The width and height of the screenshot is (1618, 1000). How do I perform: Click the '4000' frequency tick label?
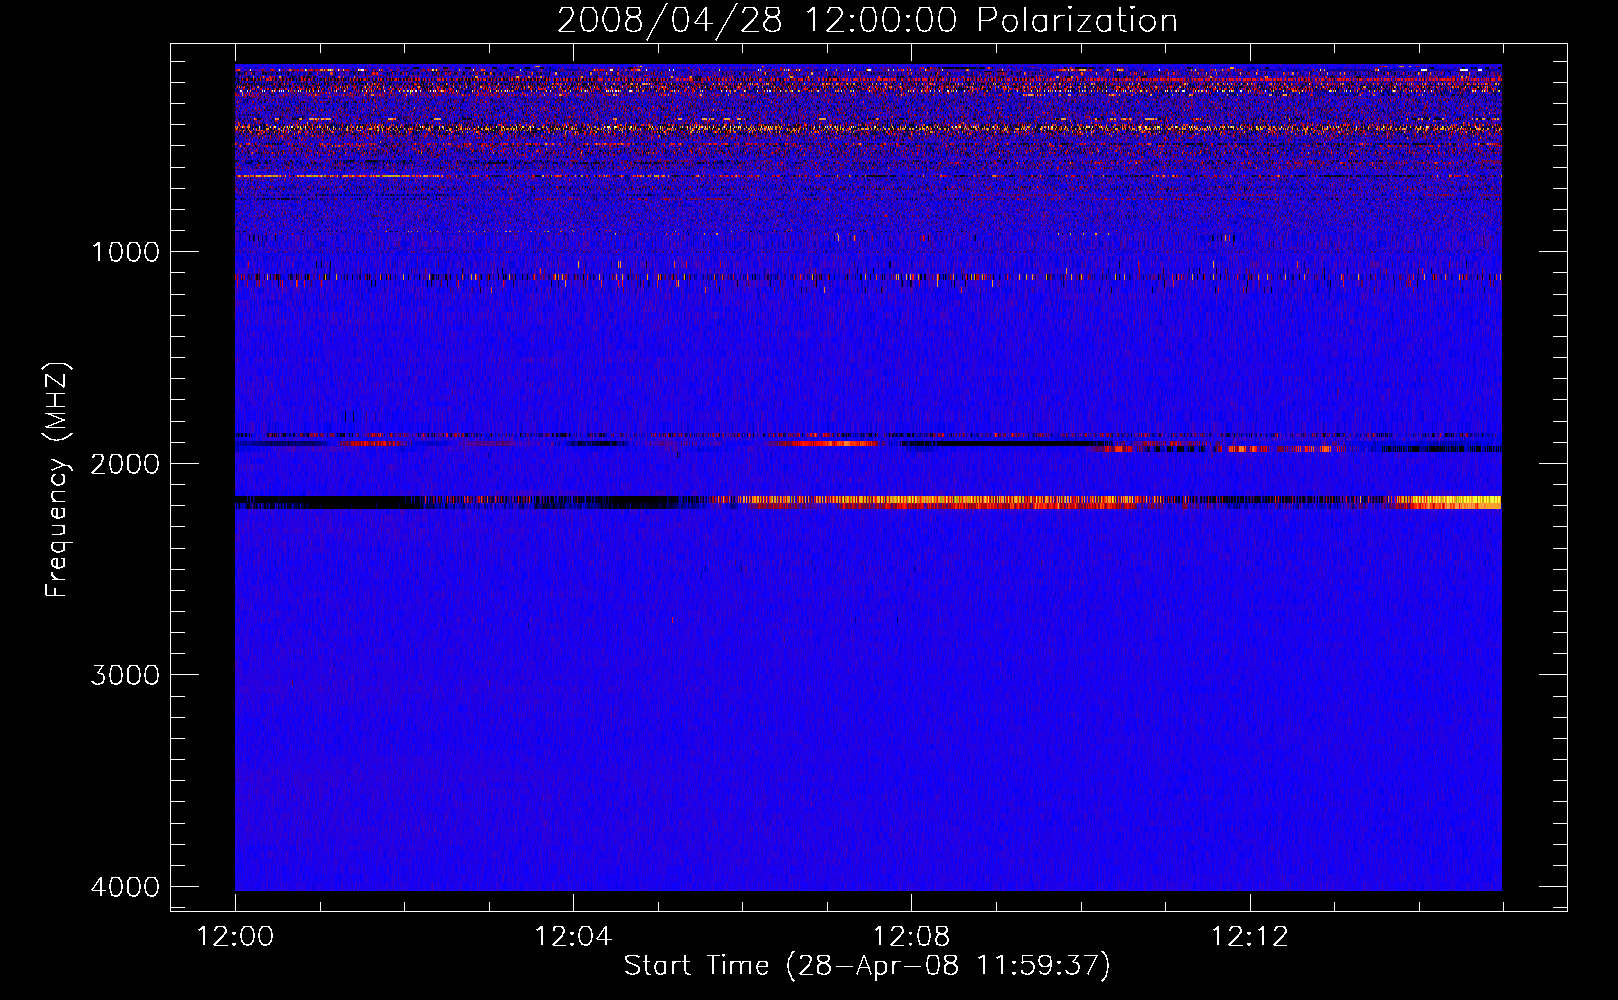tap(125, 887)
